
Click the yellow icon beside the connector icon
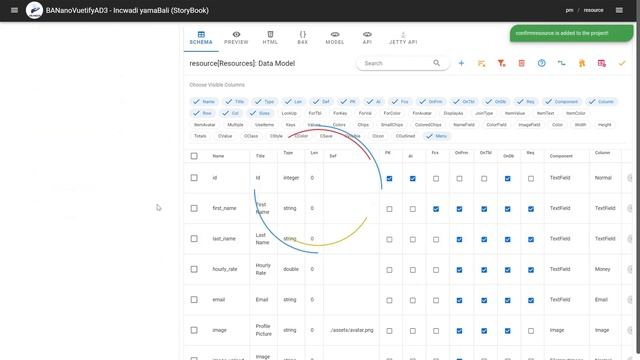(582, 63)
